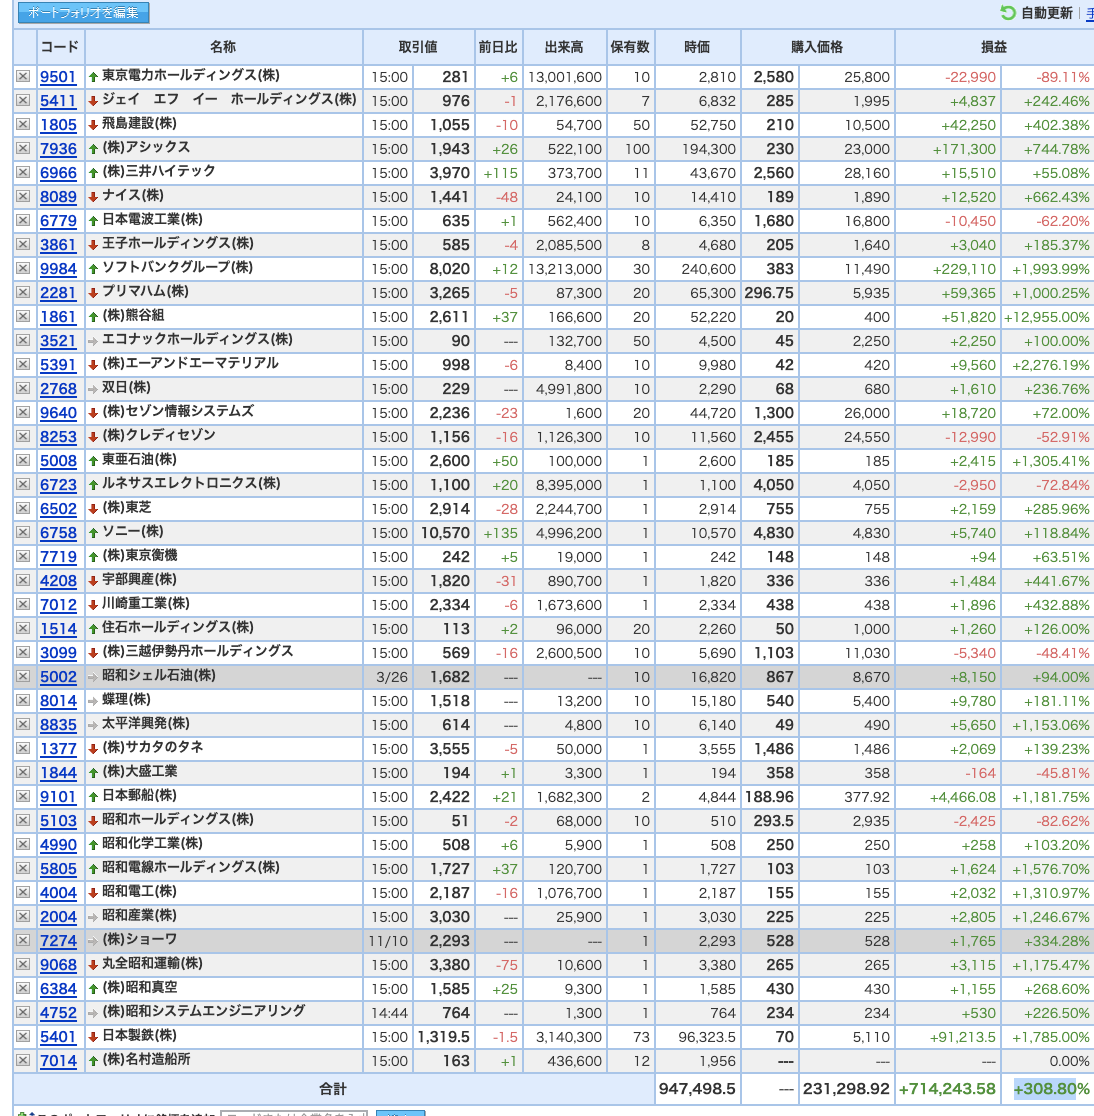1094x1116 pixels.
Task: Click the total gain percentage +308.80%
Action: pyautogui.click(x=1051, y=1089)
